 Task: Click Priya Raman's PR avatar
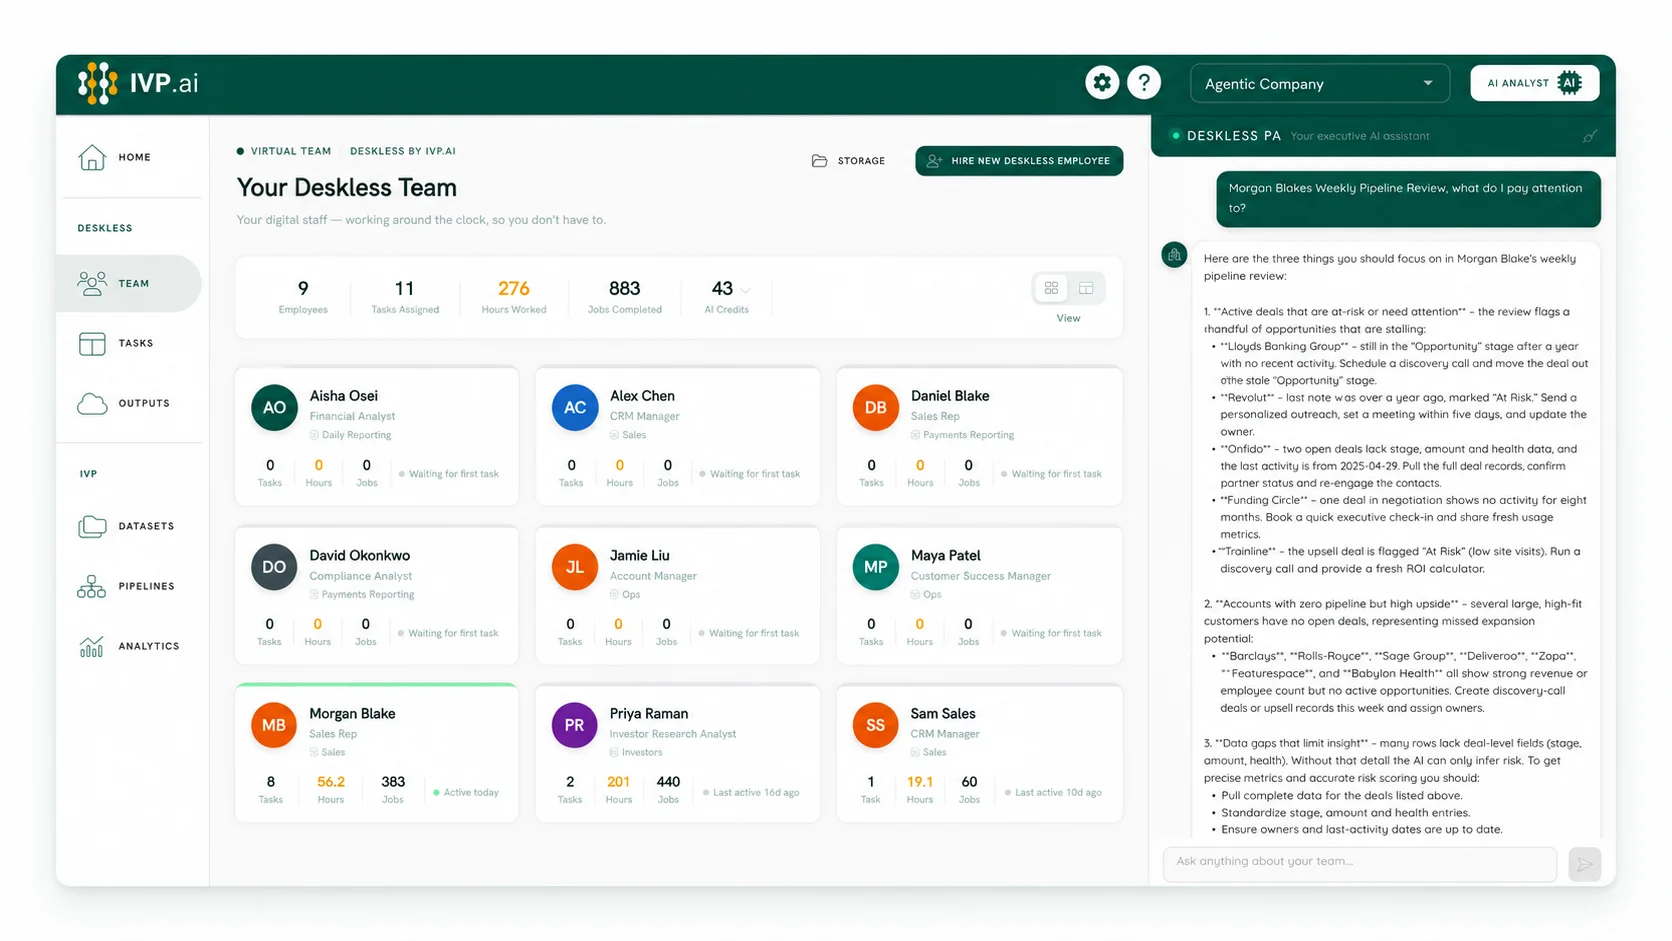pyautogui.click(x=575, y=726)
